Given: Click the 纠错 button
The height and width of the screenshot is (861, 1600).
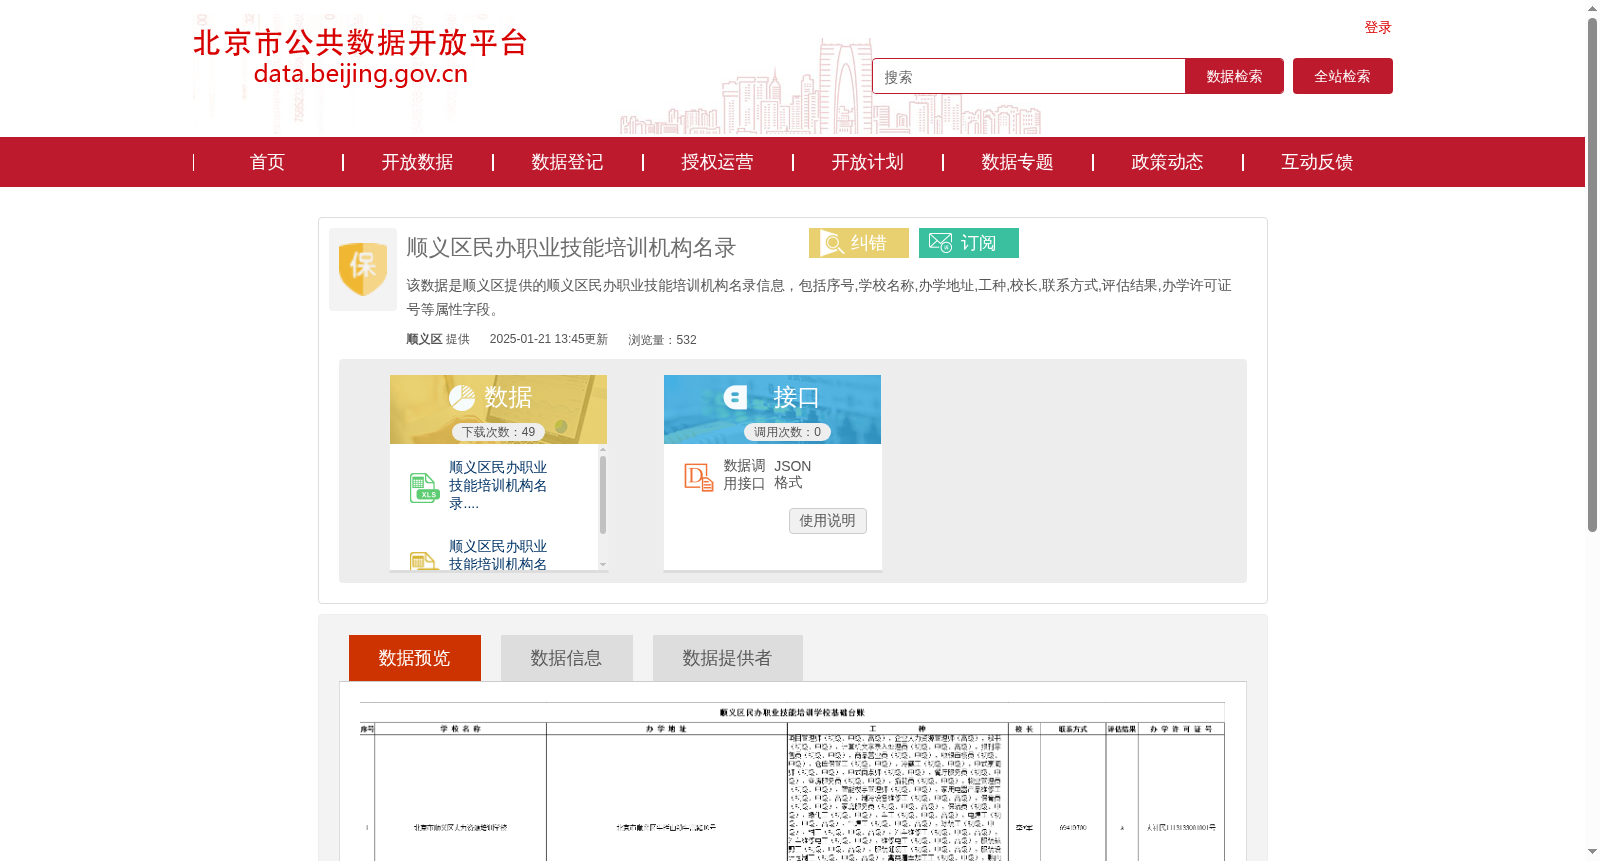Looking at the screenshot, I should [x=859, y=243].
